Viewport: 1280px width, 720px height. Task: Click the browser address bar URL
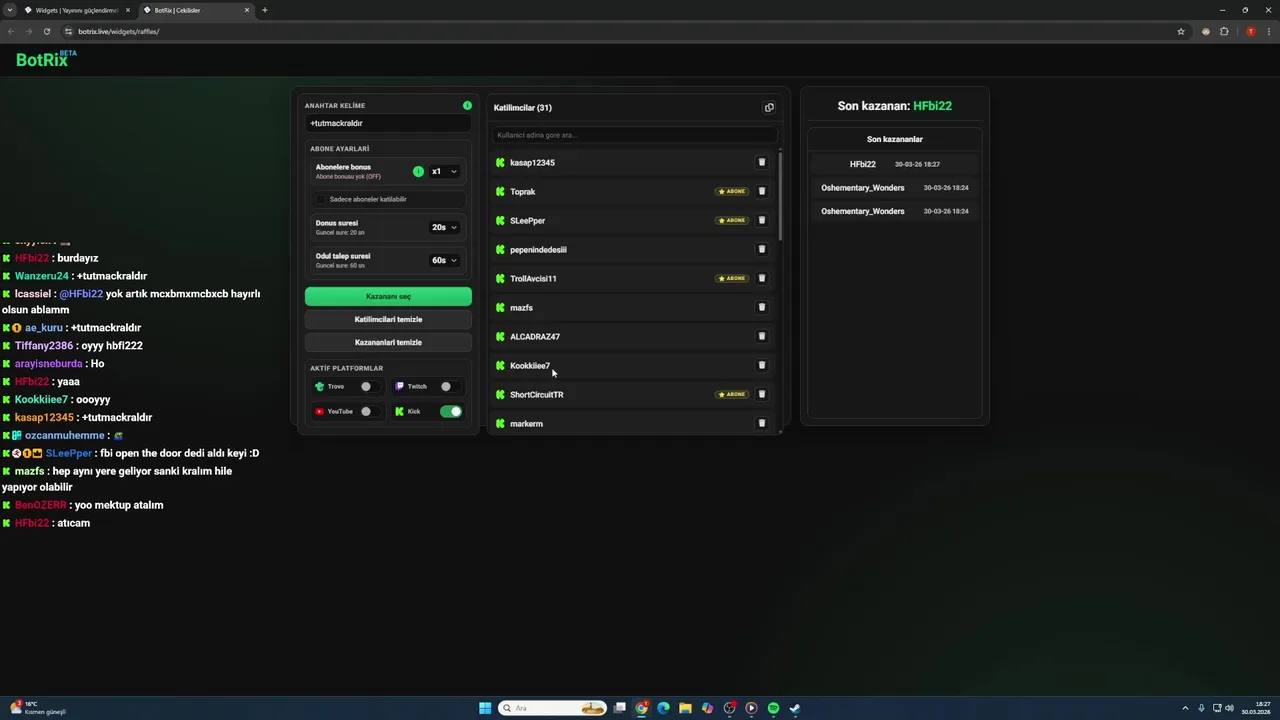point(118,31)
